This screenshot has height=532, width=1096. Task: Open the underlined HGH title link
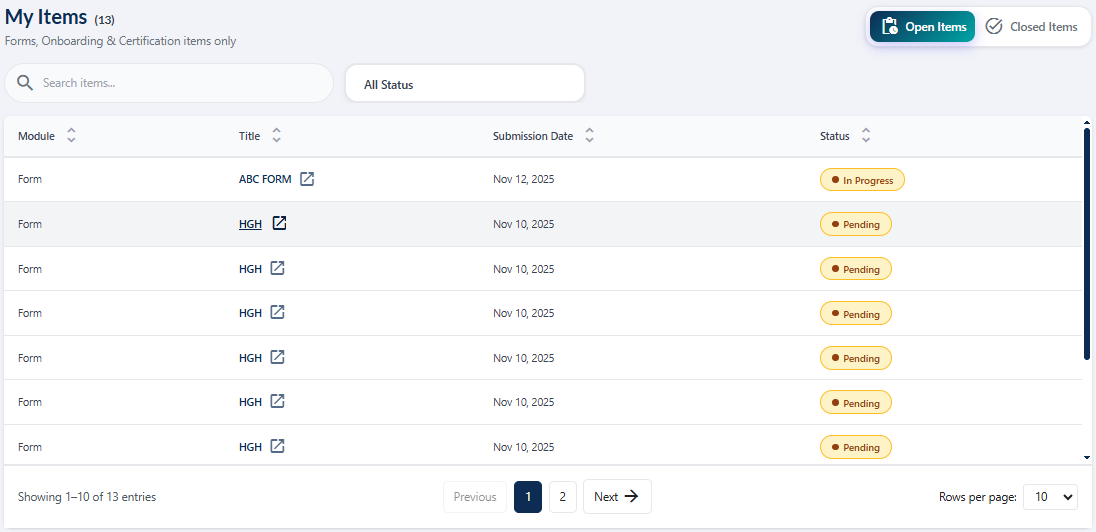point(250,224)
